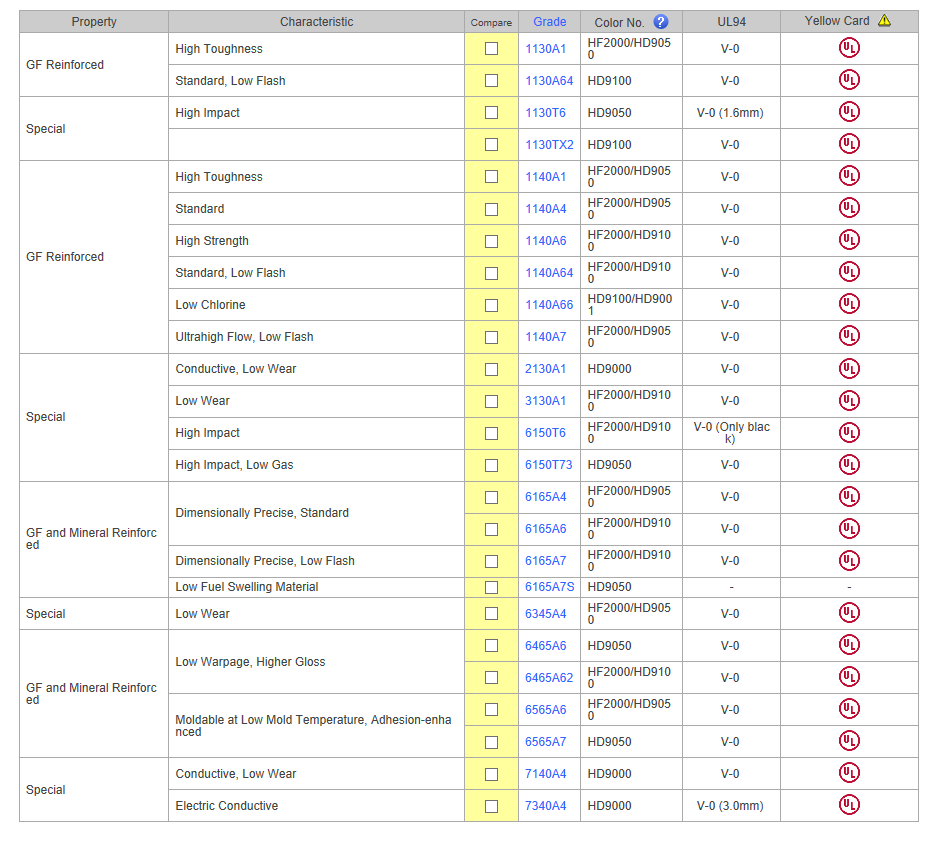The height and width of the screenshot is (850, 951).
Task: Follow the 1140A6 grade link
Action: pyautogui.click(x=546, y=241)
